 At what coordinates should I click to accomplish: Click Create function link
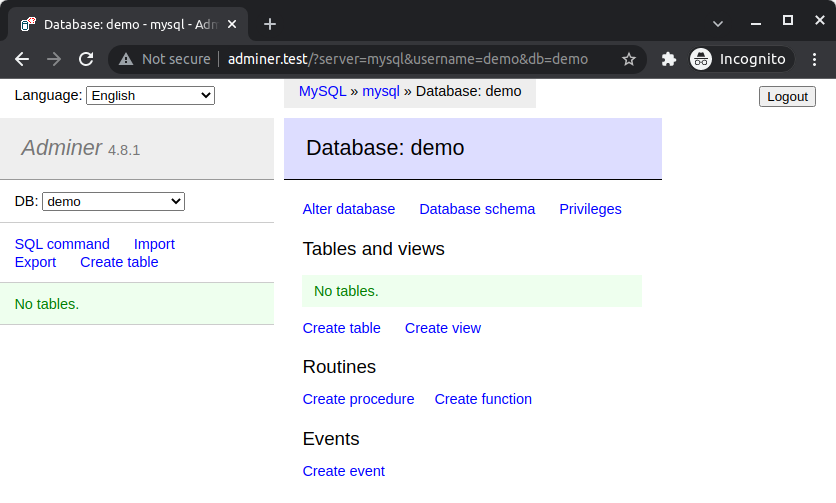(x=483, y=399)
